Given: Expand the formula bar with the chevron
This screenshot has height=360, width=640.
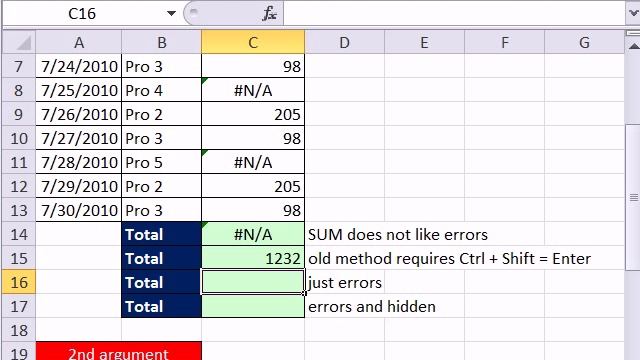Looking at the screenshot, I should (632, 13).
